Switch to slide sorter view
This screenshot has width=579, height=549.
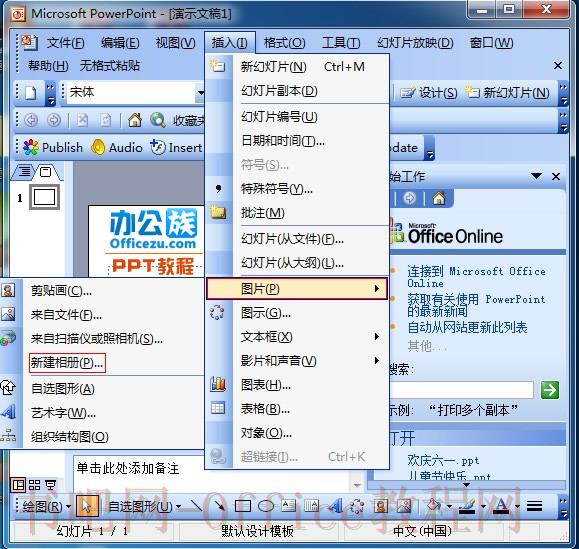[x=34, y=485]
